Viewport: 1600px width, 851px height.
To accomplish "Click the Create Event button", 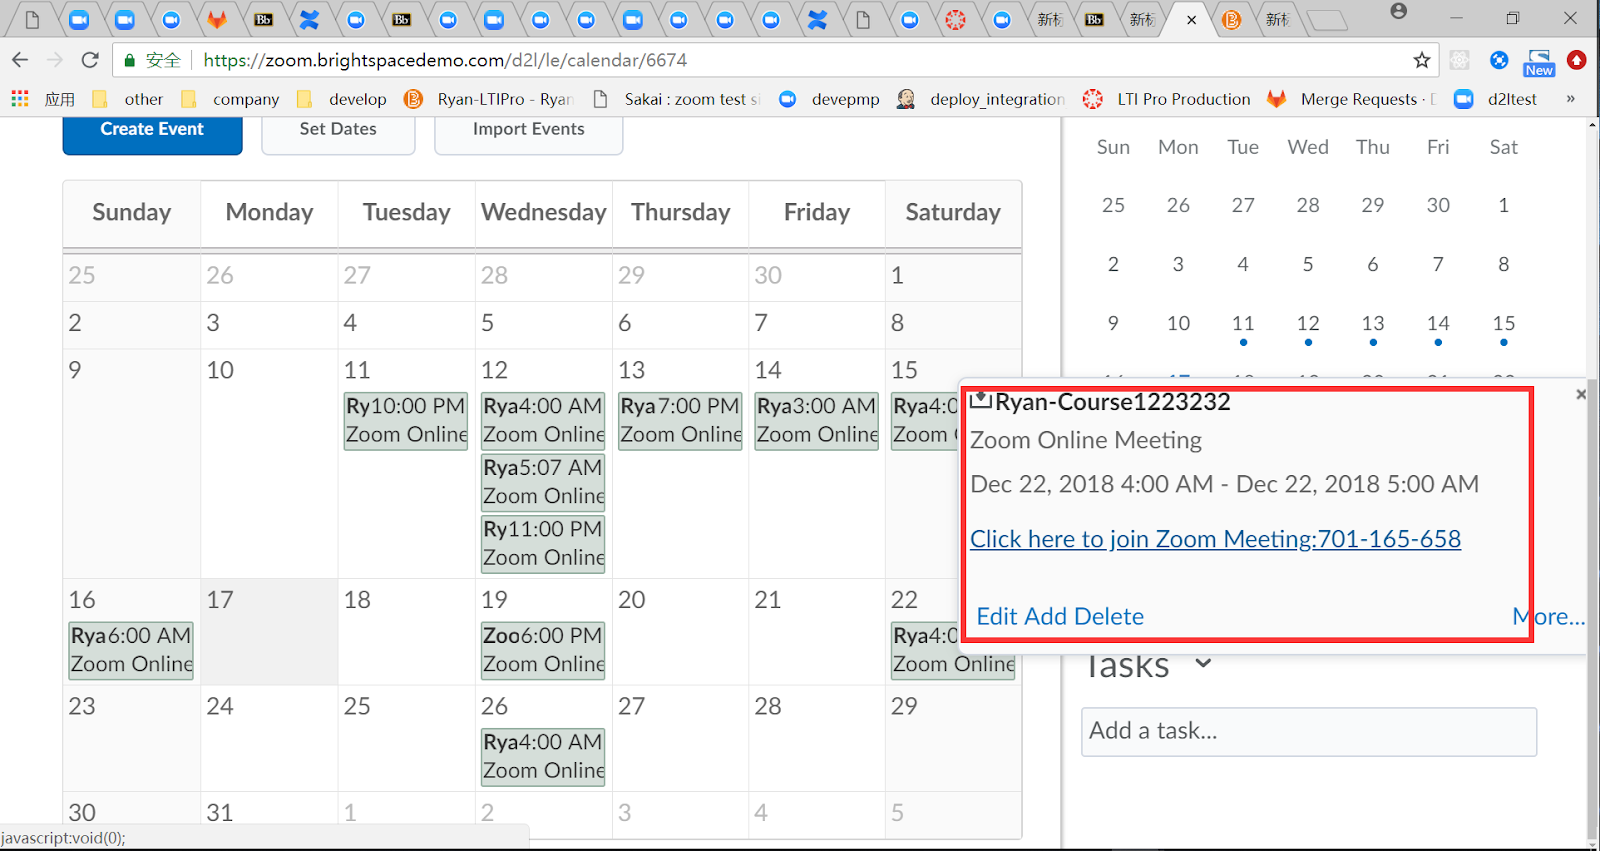I will [x=152, y=135].
